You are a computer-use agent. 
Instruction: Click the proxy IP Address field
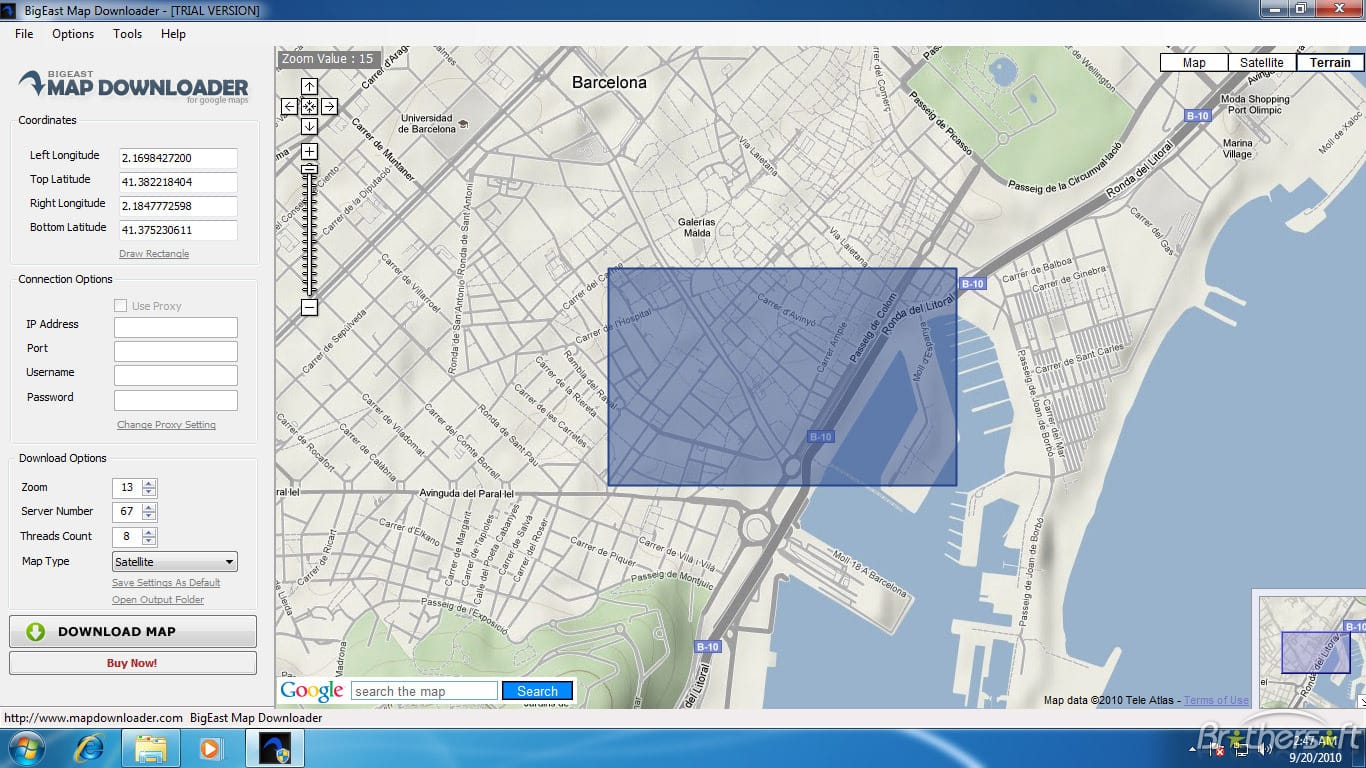click(x=176, y=327)
